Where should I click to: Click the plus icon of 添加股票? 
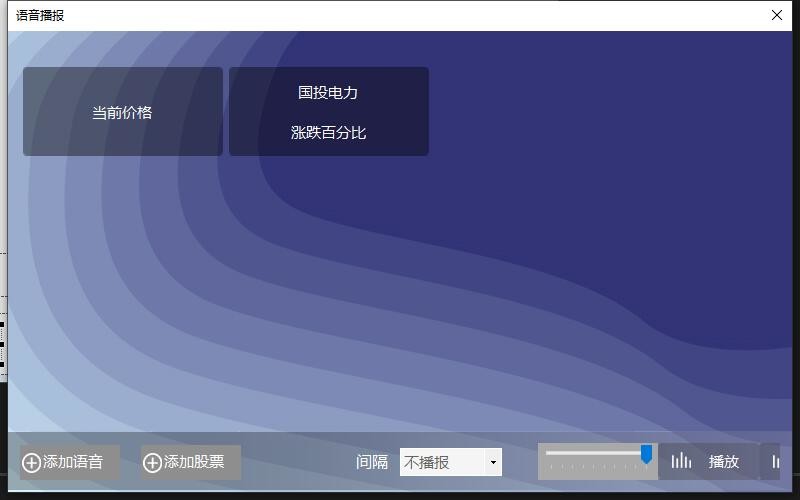[152, 463]
